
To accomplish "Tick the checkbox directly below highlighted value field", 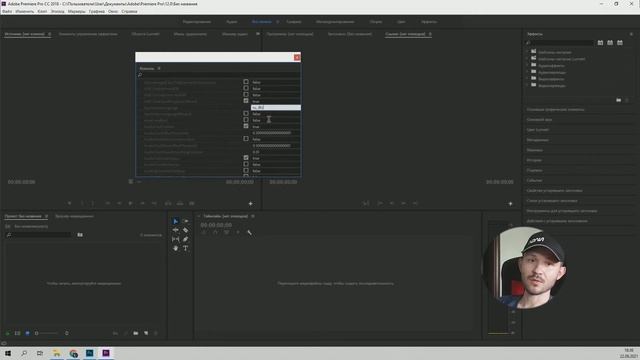I will (246, 113).
